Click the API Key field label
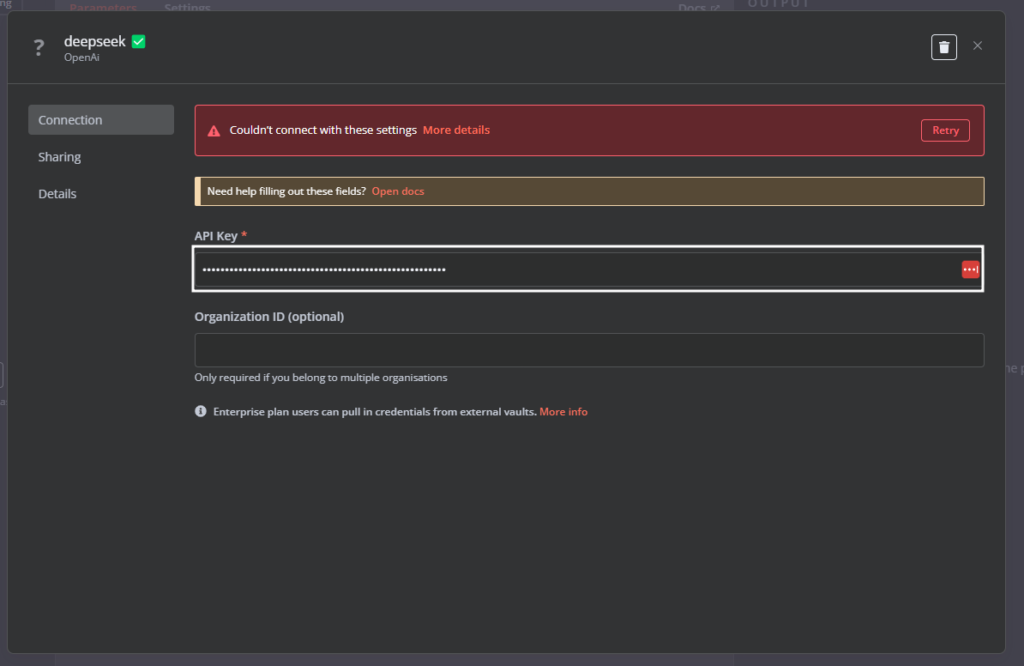Screen dimensions: 1024x666 216,236
